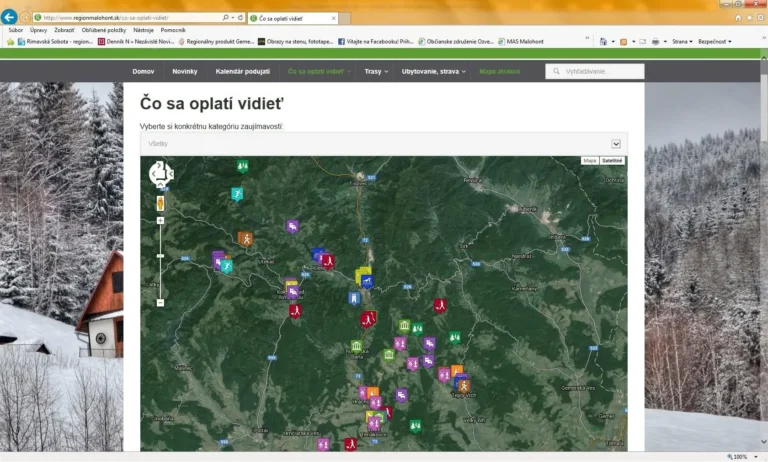The width and height of the screenshot is (768, 462).
Task: Click in the Vyhľadávanie search field
Action: 595,72
